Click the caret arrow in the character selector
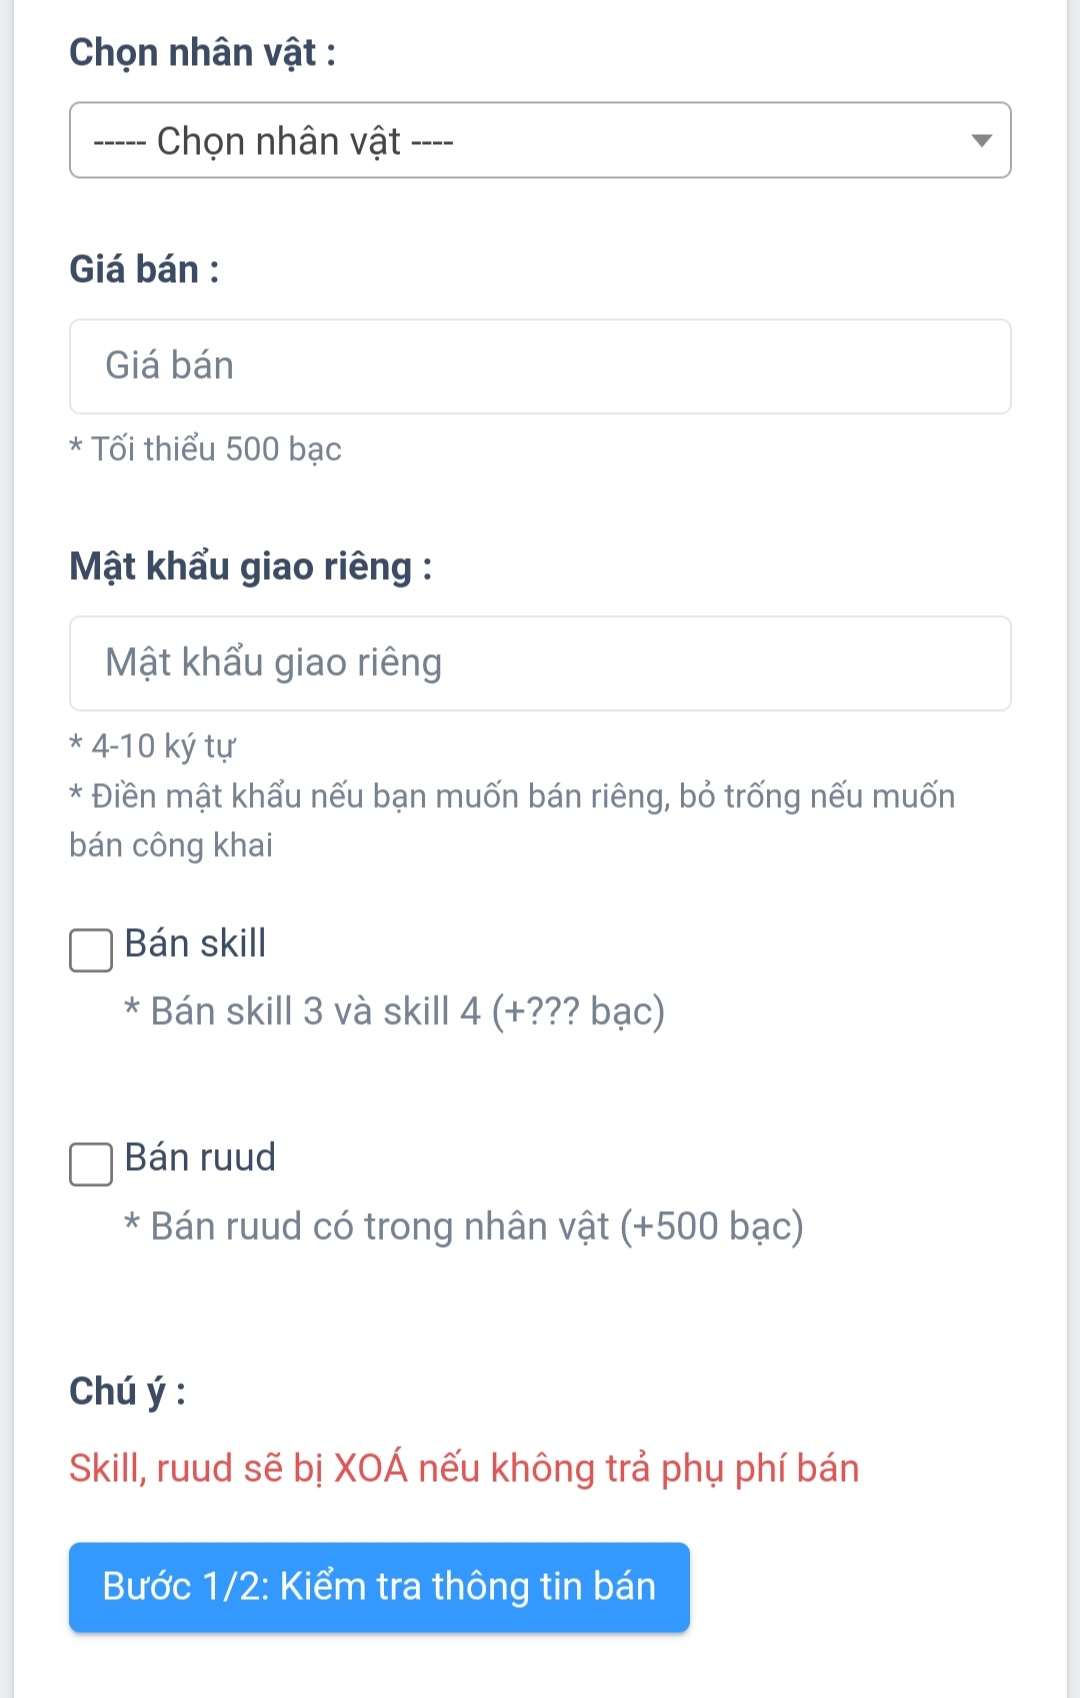This screenshot has width=1080, height=1698. 981,141
